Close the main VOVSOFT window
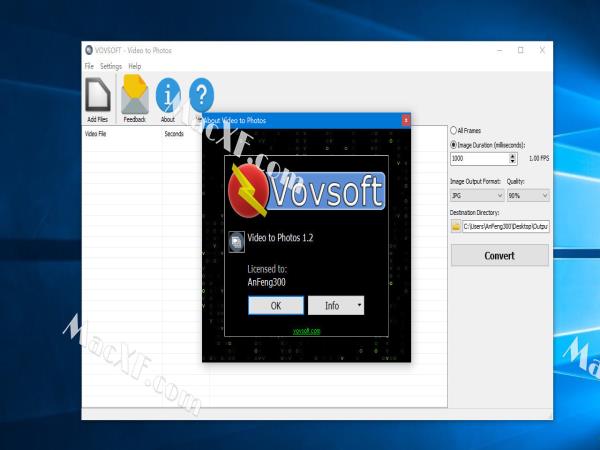This screenshot has height=450, width=600. (x=542, y=50)
